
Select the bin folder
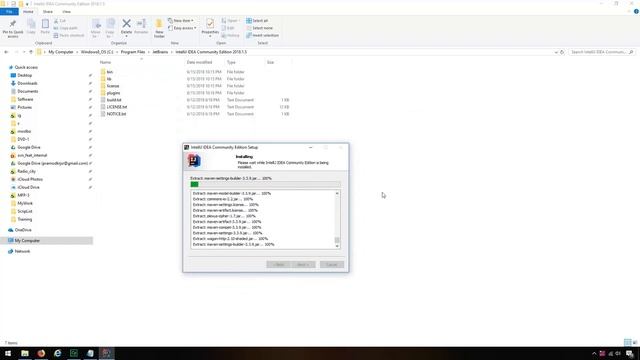(x=109, y=72)
